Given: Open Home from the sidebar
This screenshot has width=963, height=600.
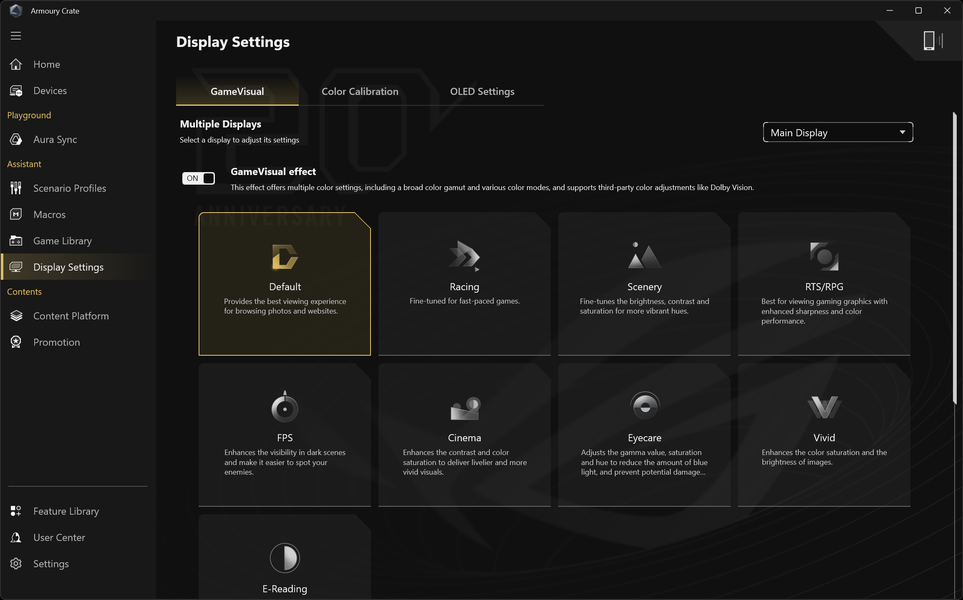Looking at the screenshot, I should (x=47, y=64).
